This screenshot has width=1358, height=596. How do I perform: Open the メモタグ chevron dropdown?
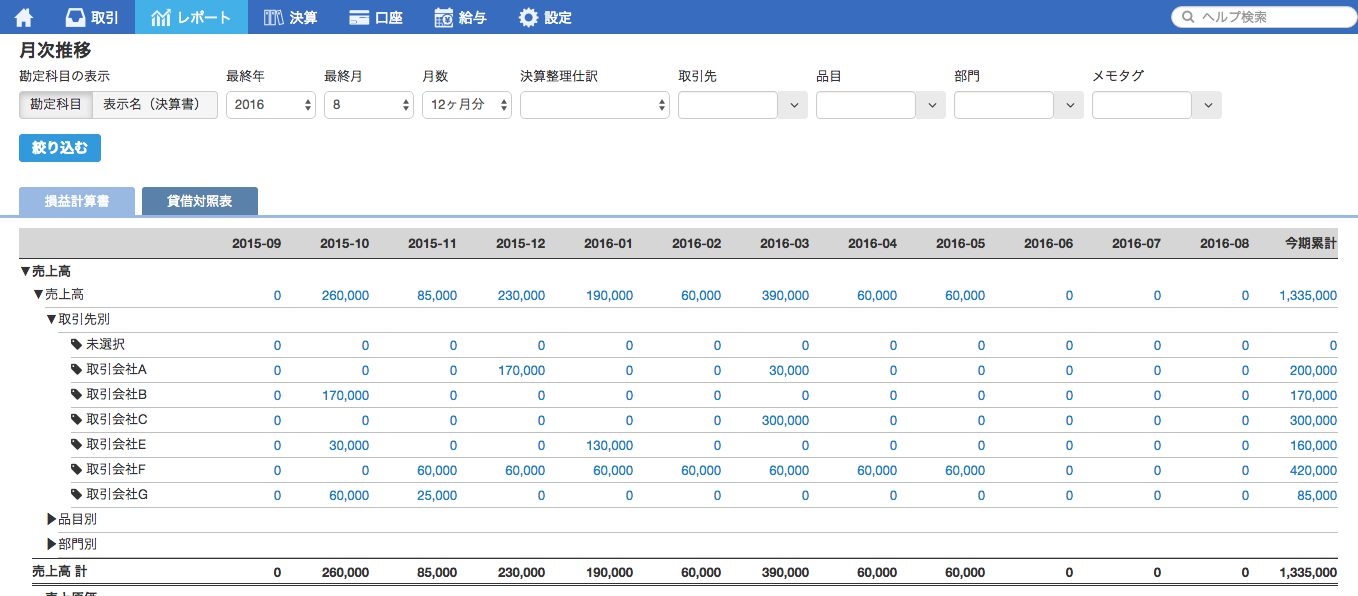click(1207, 105)
